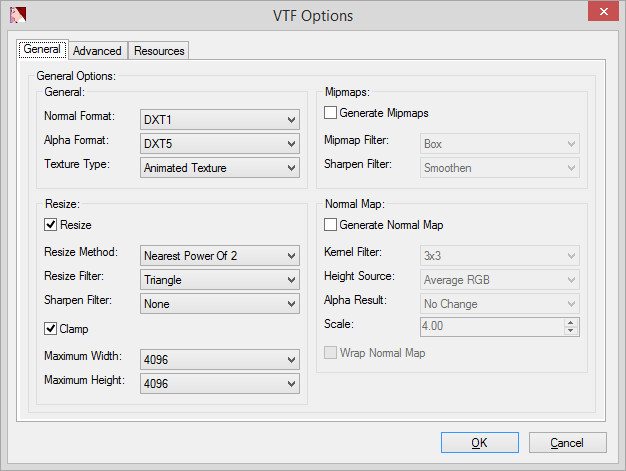Enable the Generate Normal Map checkbox
The image size is (626, 471).
click(331, 225)
